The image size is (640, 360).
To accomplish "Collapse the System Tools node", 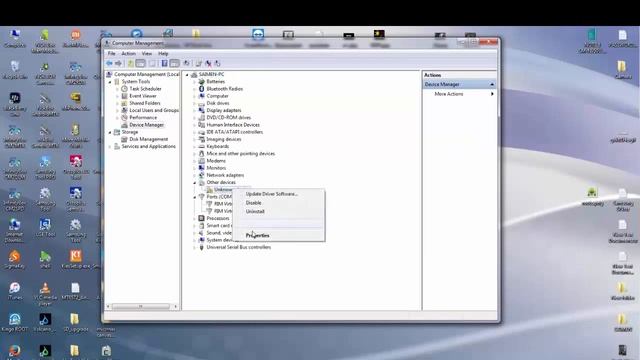I will (110, 82).
